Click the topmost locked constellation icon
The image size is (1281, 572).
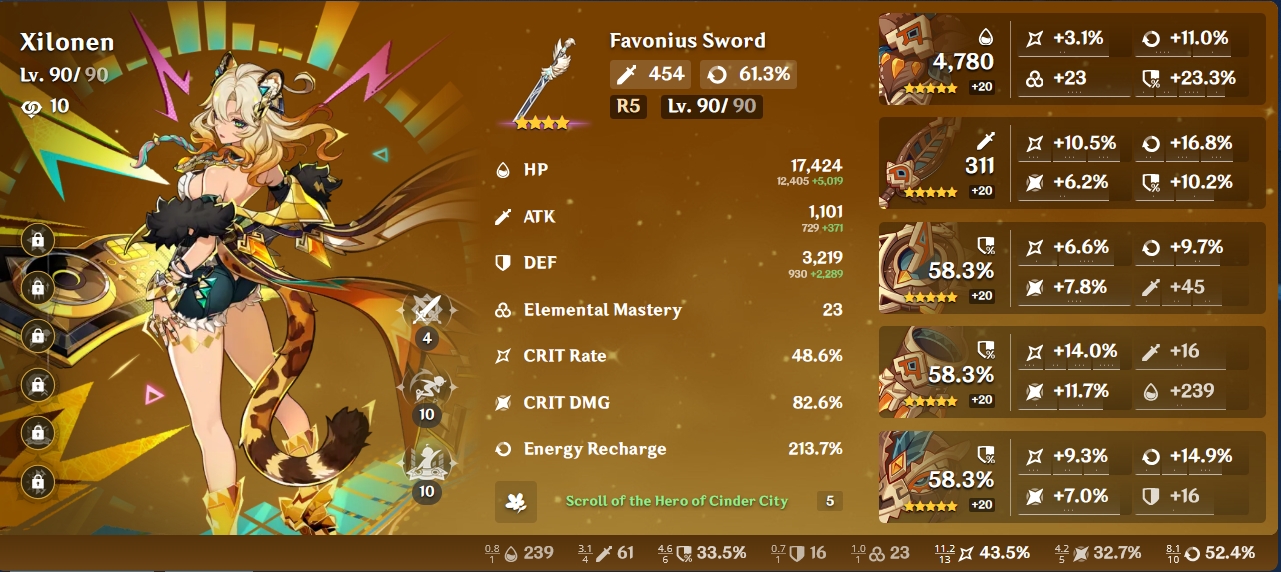37,240
